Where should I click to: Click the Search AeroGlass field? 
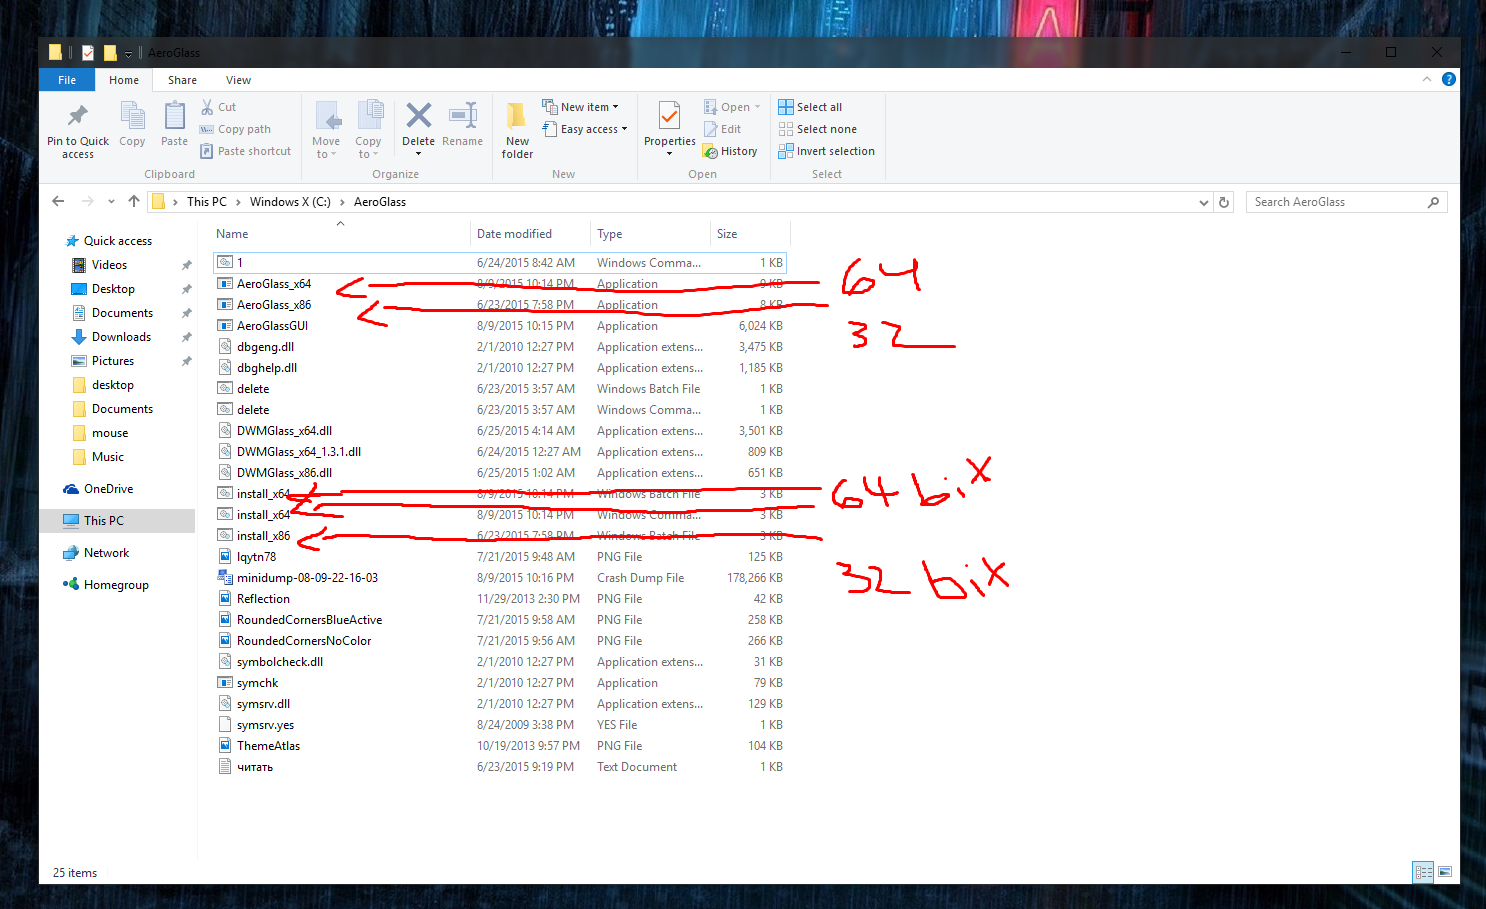1347,202
